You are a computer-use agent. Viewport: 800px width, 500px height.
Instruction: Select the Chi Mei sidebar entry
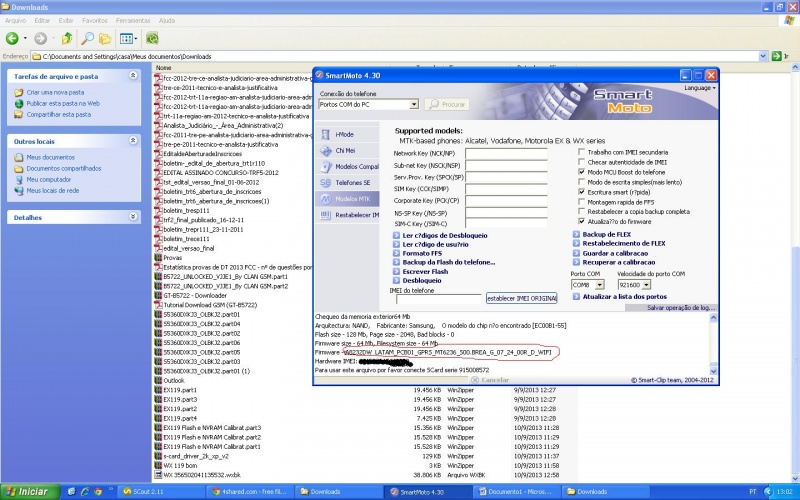347,151
